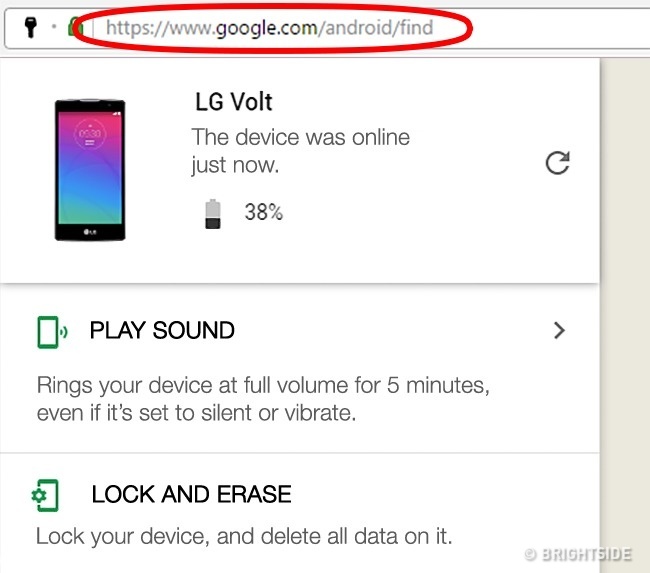Click the Lock and Erase gear icon
Viewport: 650px width, 573px height.
45,495
